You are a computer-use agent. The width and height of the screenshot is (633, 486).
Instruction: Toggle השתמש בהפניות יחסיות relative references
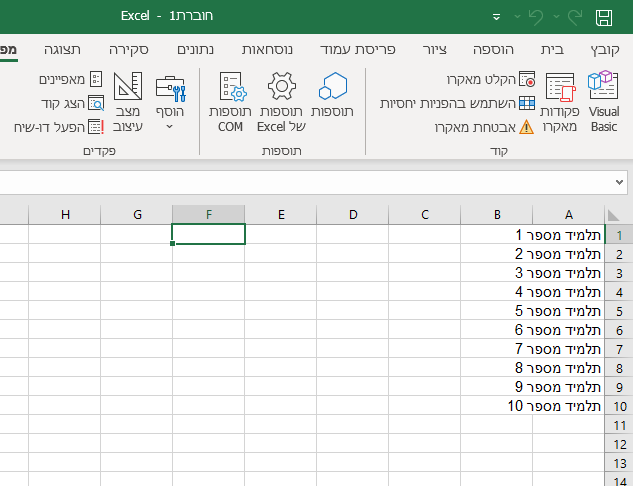coord(526,103)
